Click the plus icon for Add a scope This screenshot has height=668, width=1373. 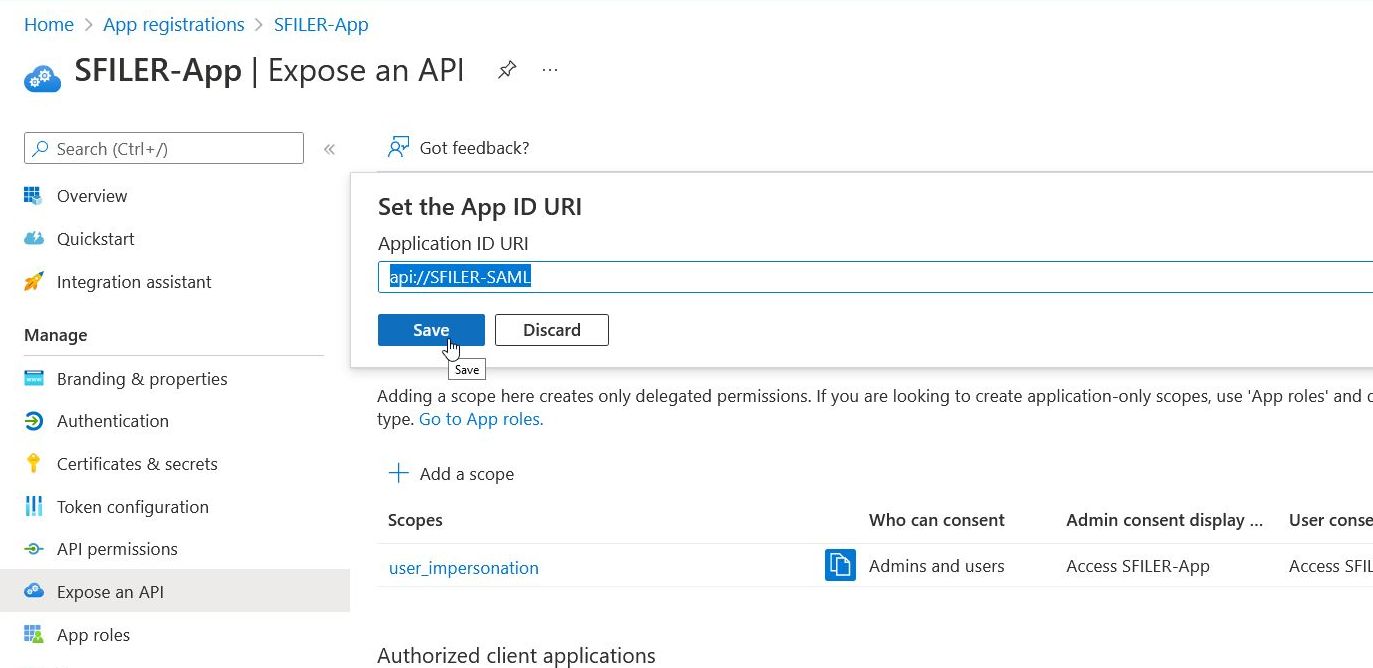398,473
